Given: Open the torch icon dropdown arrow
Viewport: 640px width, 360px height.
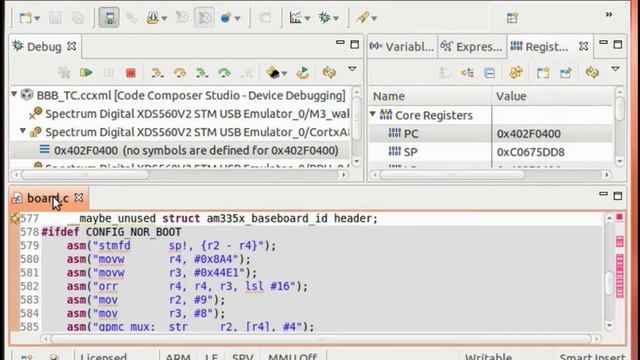Looking at the screenshot, I should (374, 18).
